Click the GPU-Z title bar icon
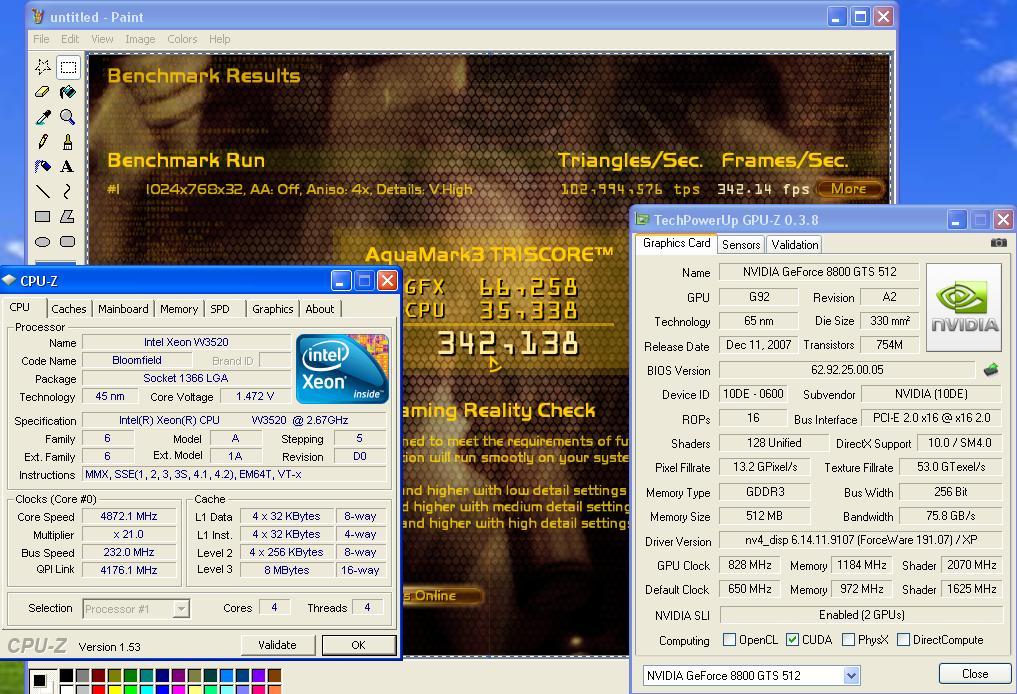Viewport: 1017px width, 694px height. 642,219
